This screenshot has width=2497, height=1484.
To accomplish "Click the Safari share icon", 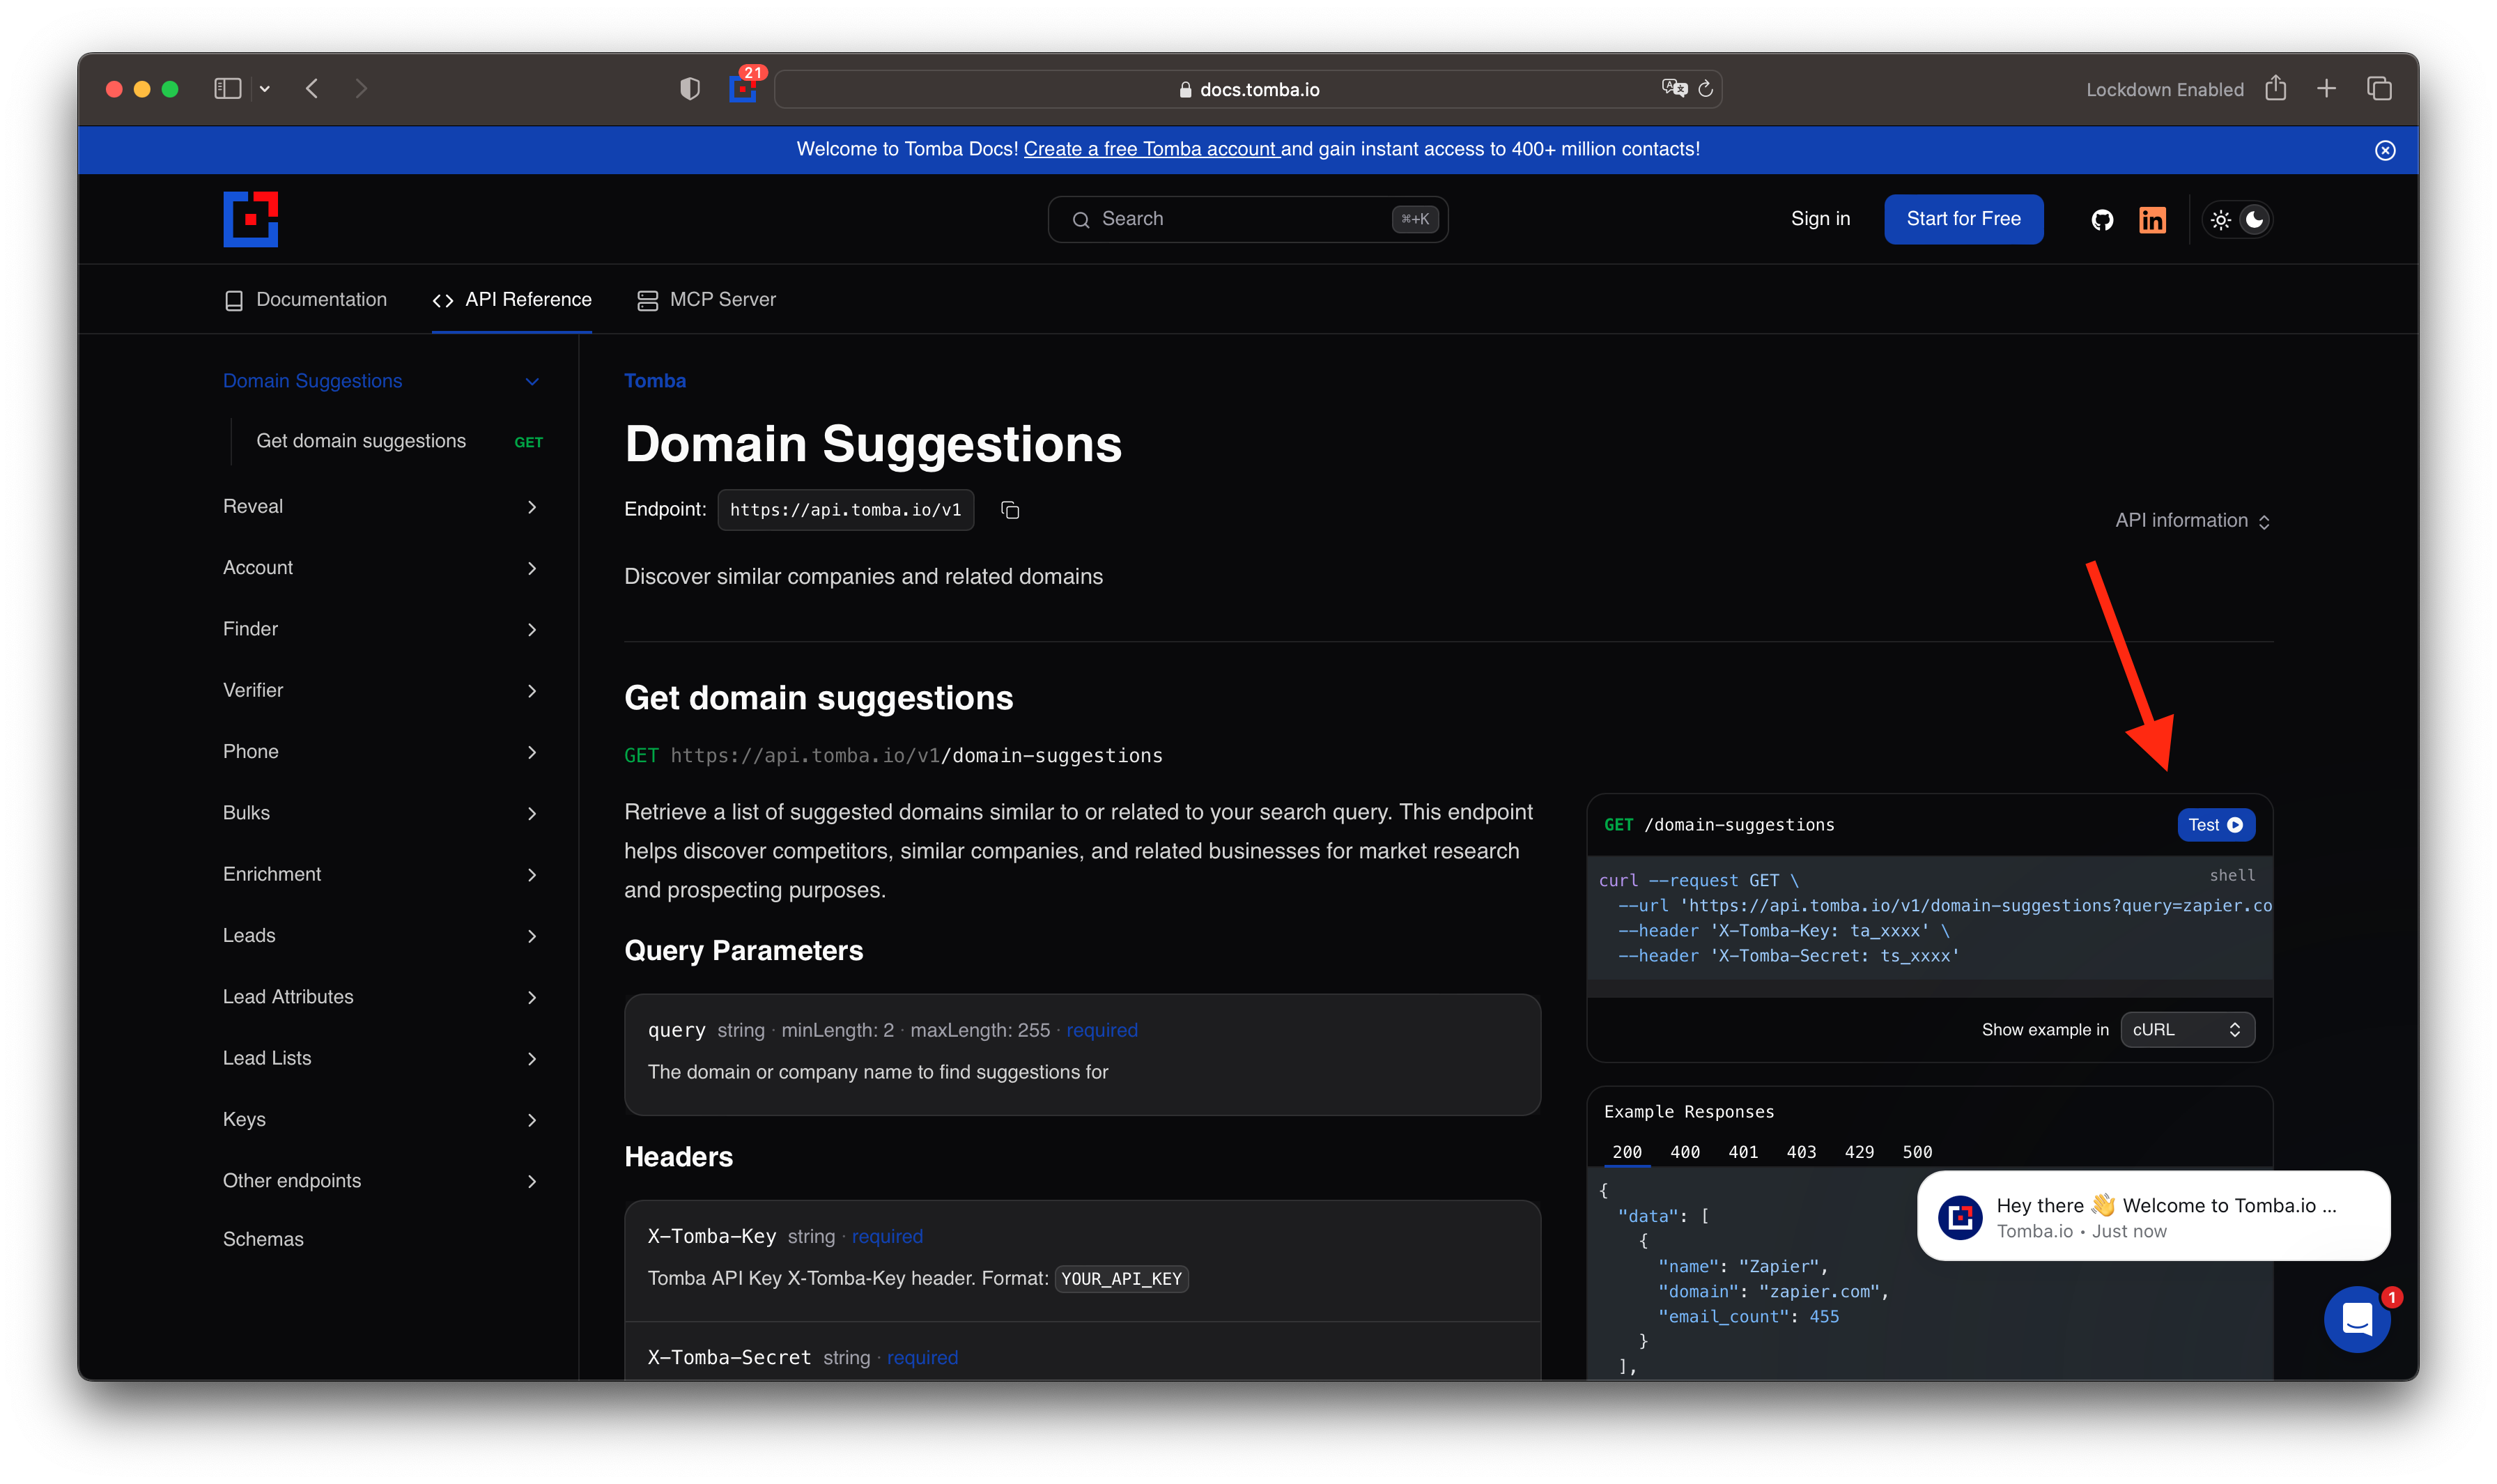I will coord(2276,89).
